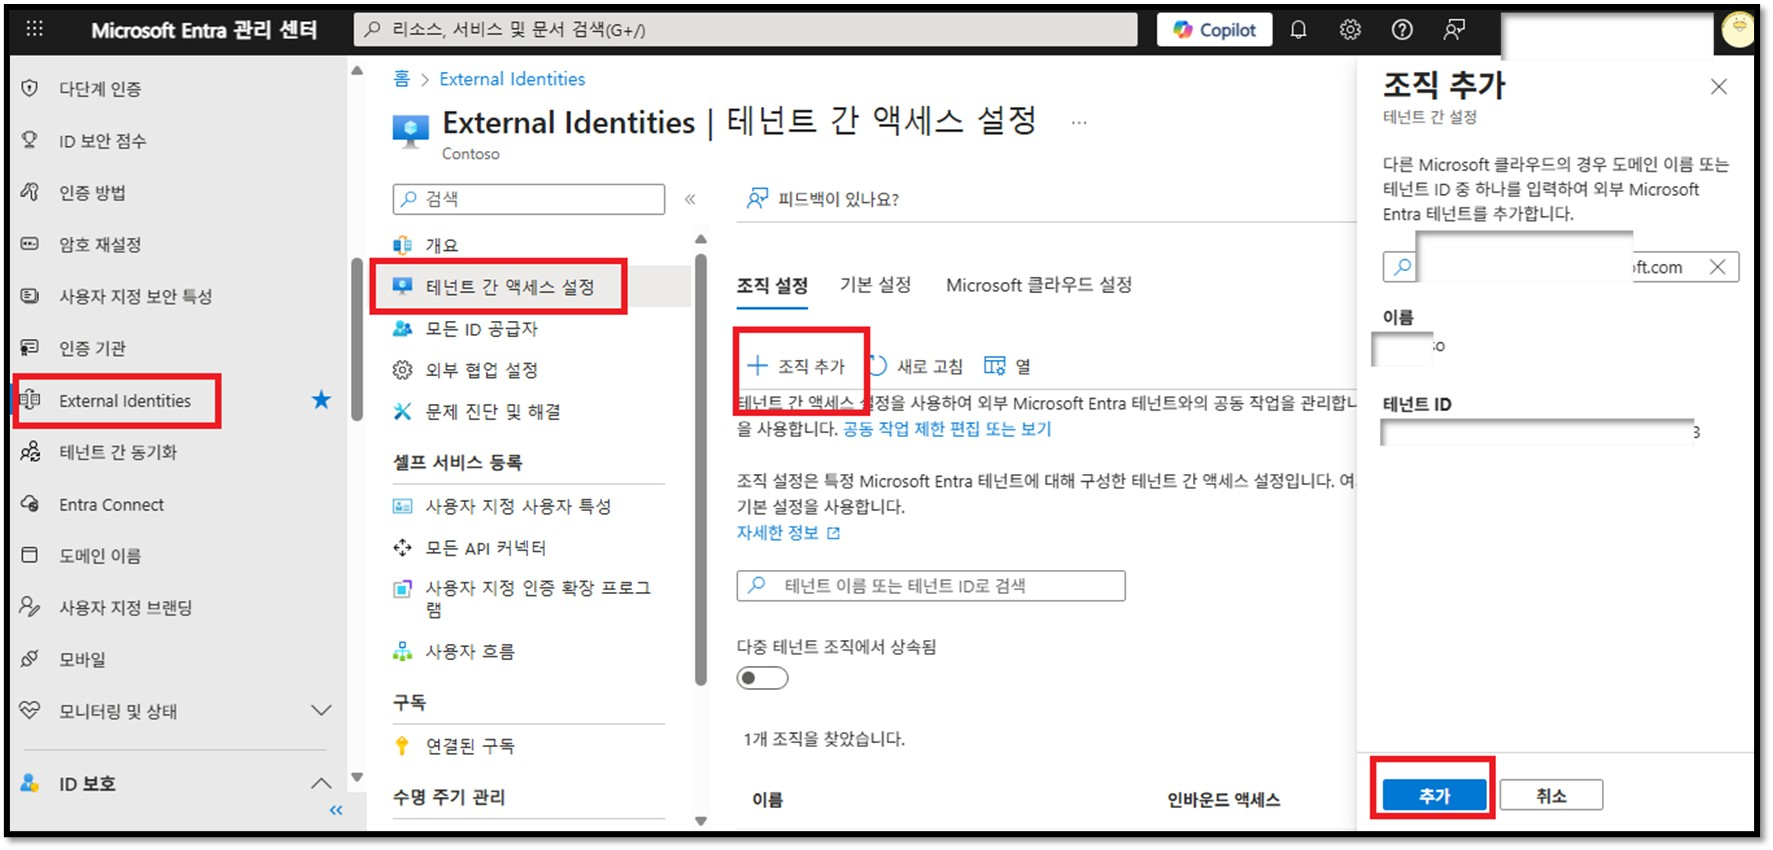Click the 인바운드 액세스 column header
1773x850 pixels.
coord(1223,800)
